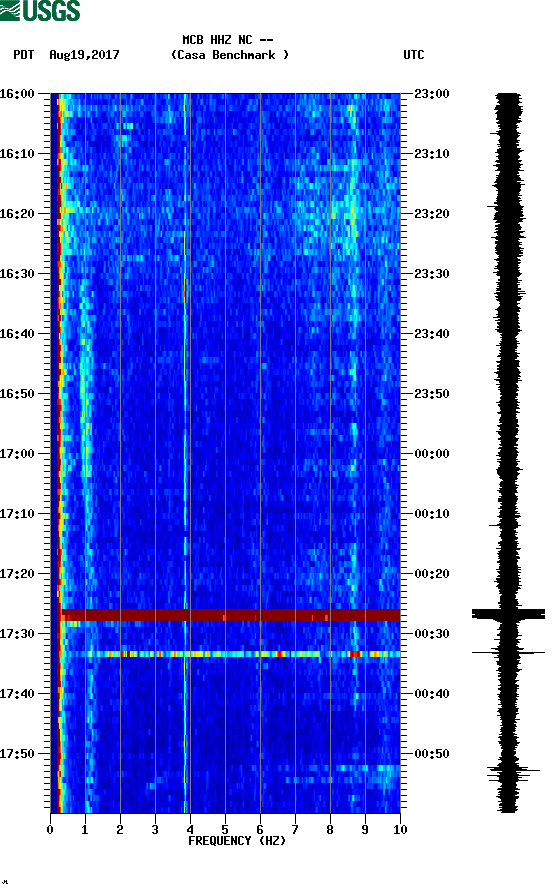Click the 17:40 PDT time label

[x=17, y=694]
